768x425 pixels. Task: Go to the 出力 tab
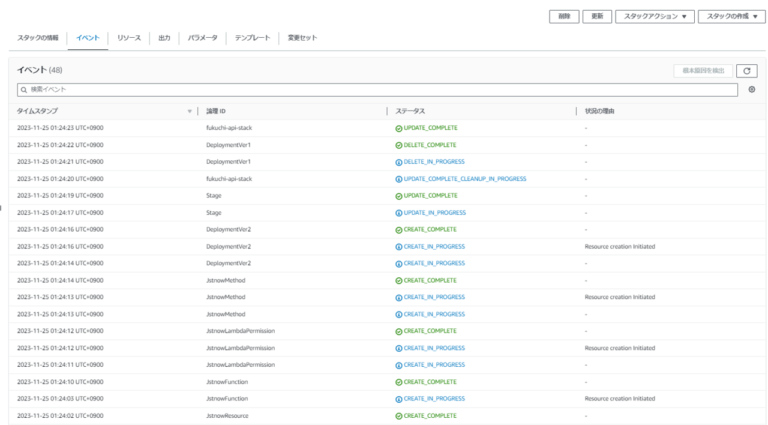[164, 38]
